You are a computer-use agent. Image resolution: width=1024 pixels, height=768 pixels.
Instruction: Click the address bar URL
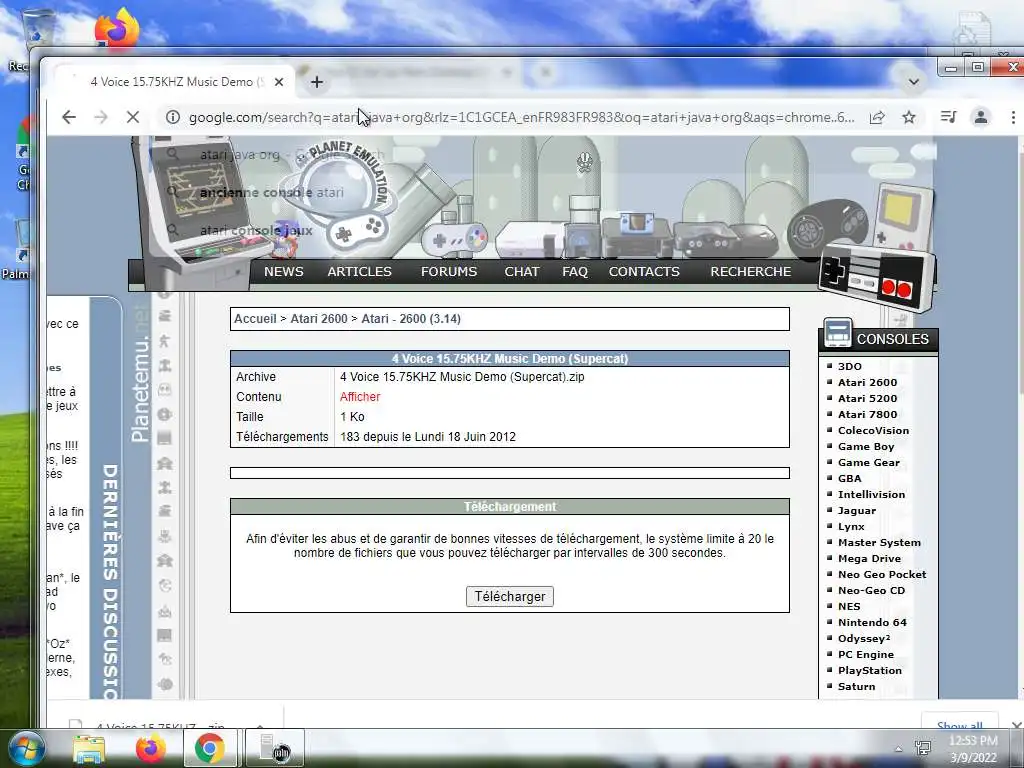521,118
